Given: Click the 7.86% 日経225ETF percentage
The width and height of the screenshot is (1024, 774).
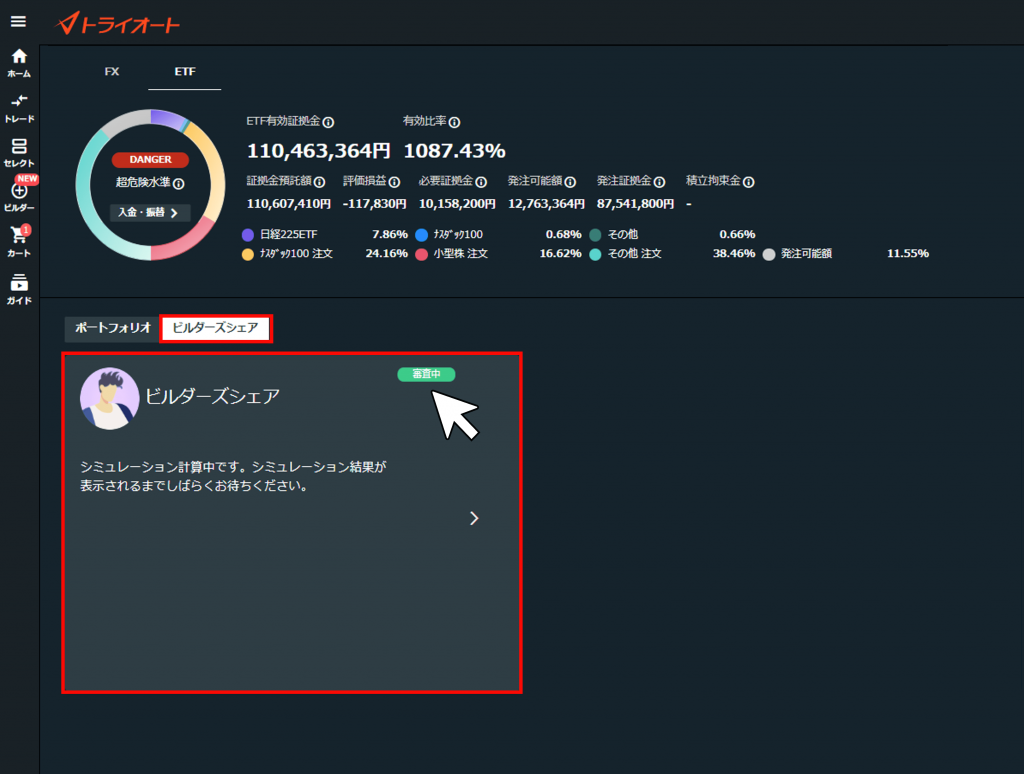Looking at the screenshot, I should pyautogui.click(x=390, y=234).
